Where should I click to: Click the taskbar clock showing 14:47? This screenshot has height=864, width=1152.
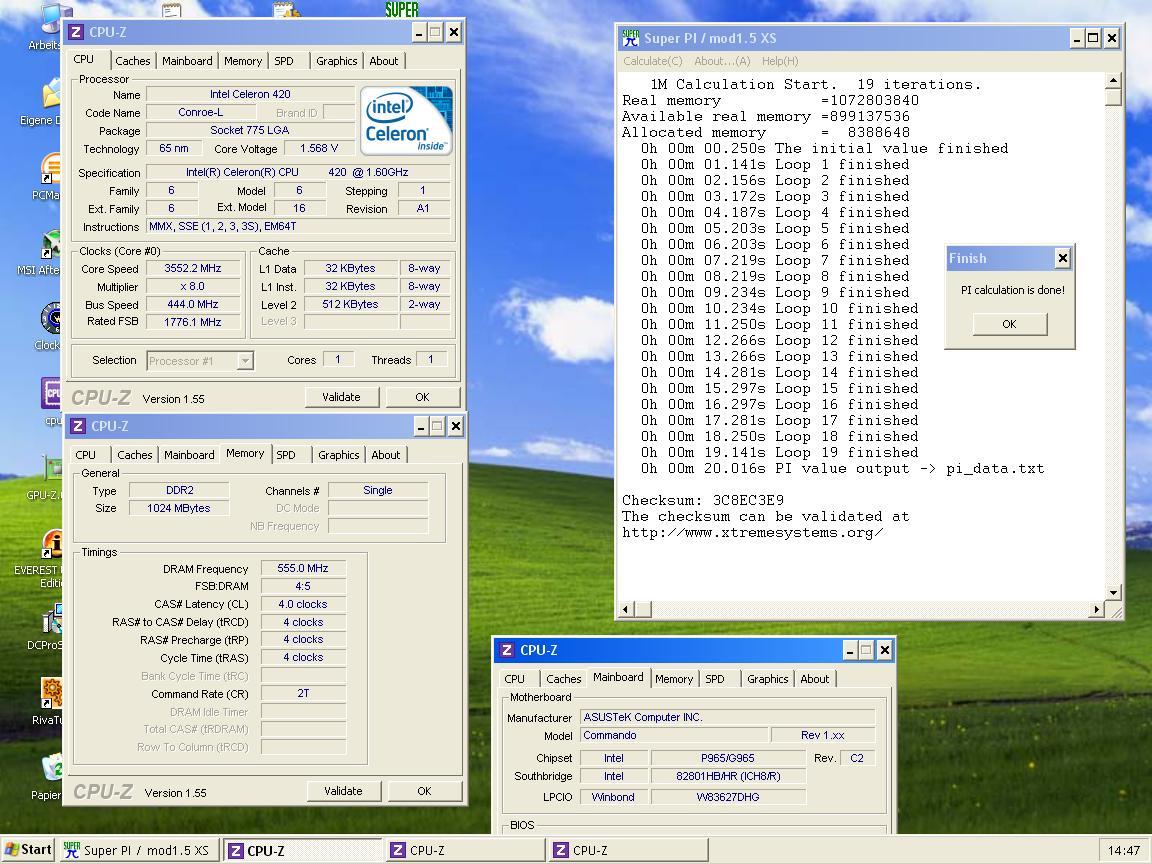[x=1124, y=851]
